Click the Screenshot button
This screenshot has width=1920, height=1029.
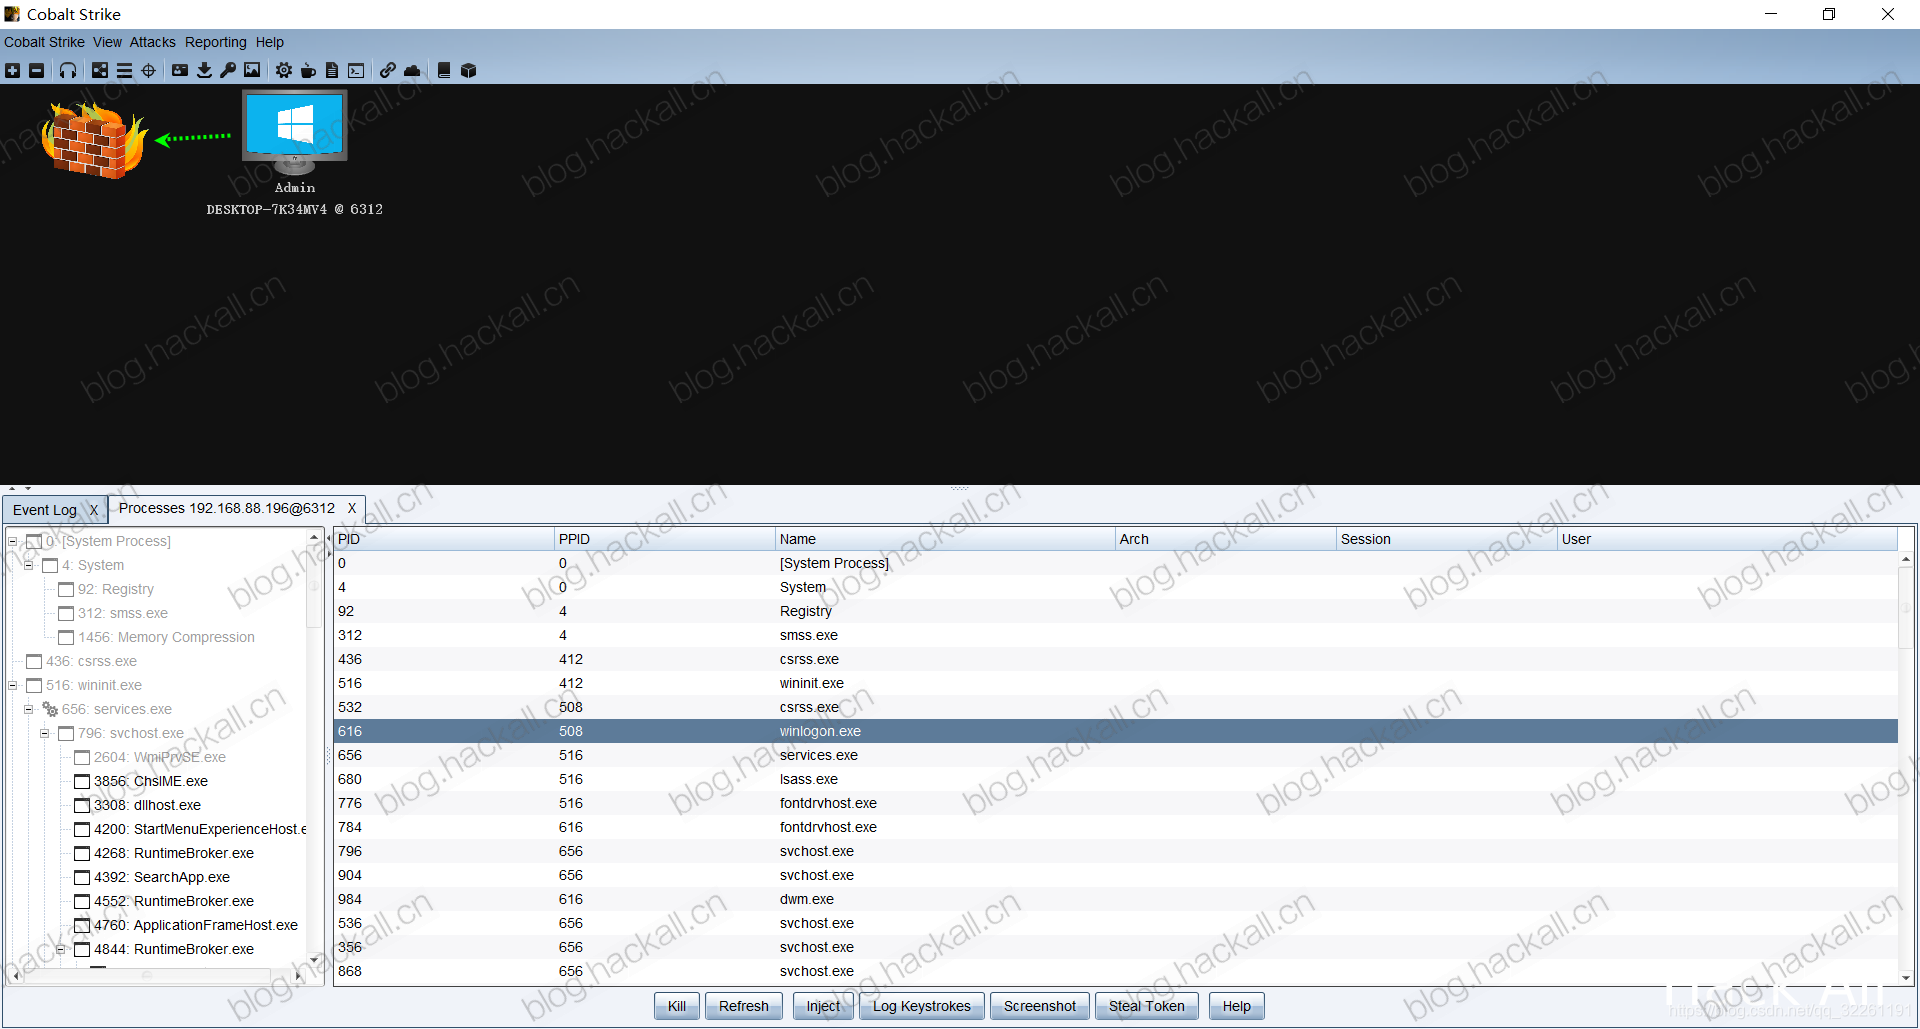(1040, 1006)
